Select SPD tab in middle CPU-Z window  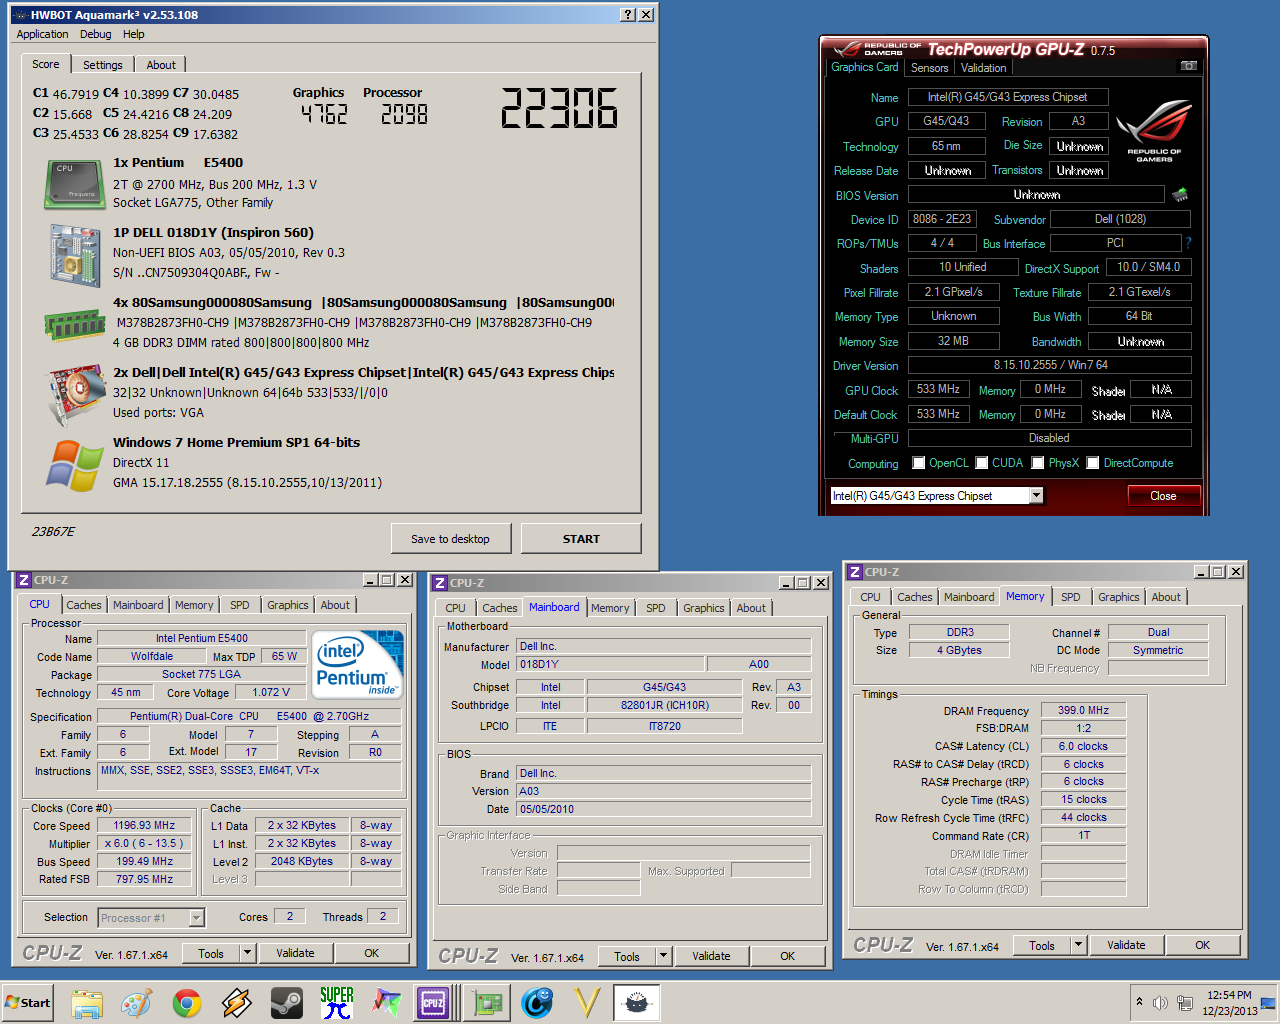tap(655, 608)
